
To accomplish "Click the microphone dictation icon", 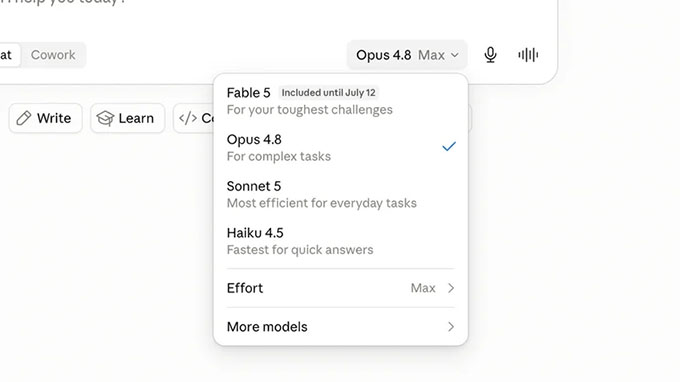I will coord(490,55).
